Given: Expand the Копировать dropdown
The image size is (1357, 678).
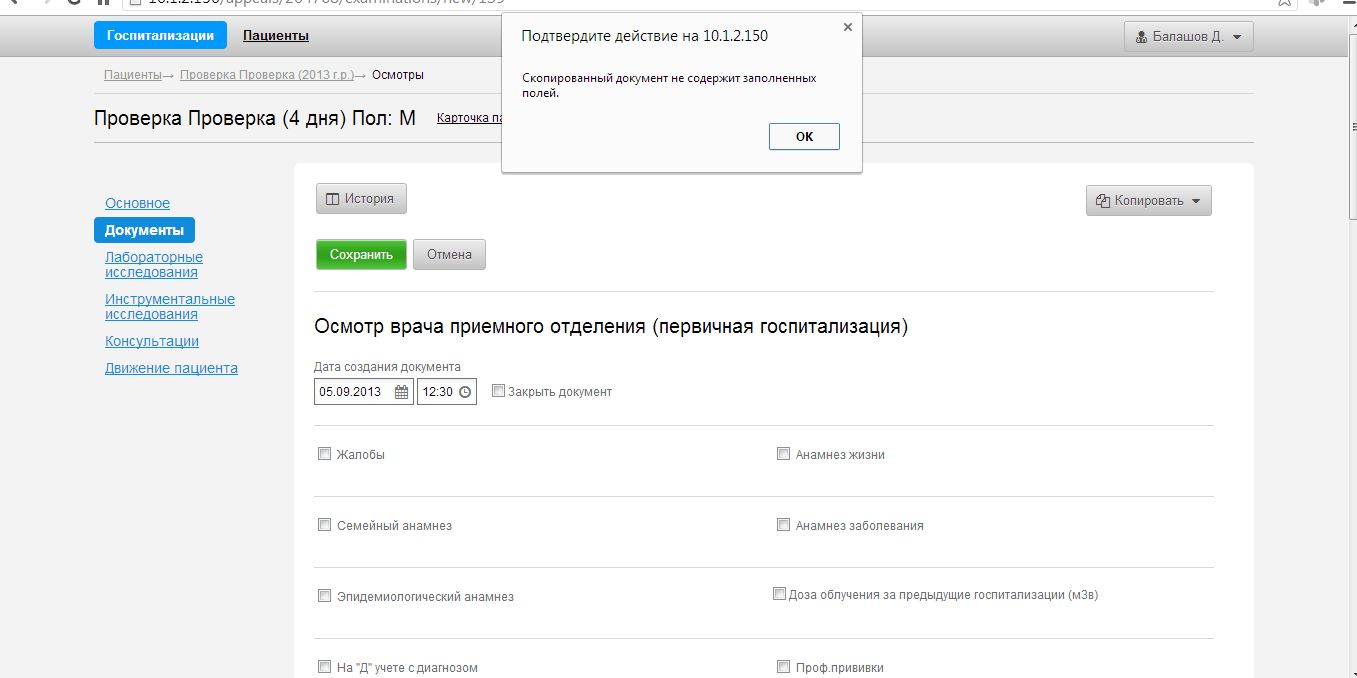Looking at the screenshot, I should (x=1149, y=200).
